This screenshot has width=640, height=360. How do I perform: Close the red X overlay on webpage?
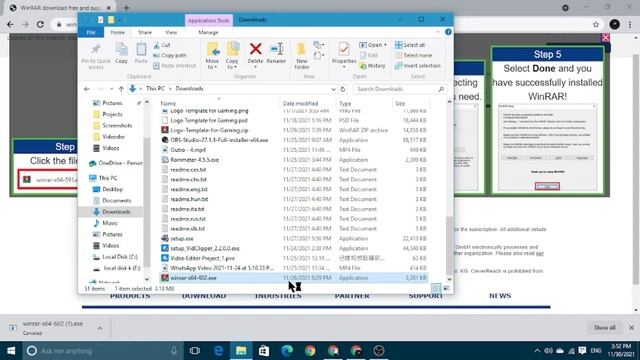[x=606, y=38]
